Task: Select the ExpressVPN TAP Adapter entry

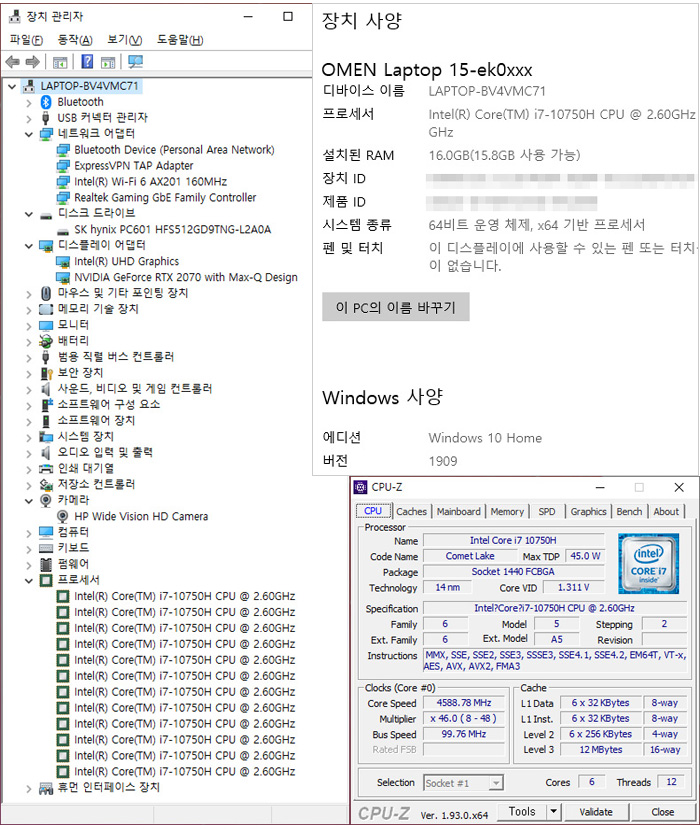Action: 133,165
